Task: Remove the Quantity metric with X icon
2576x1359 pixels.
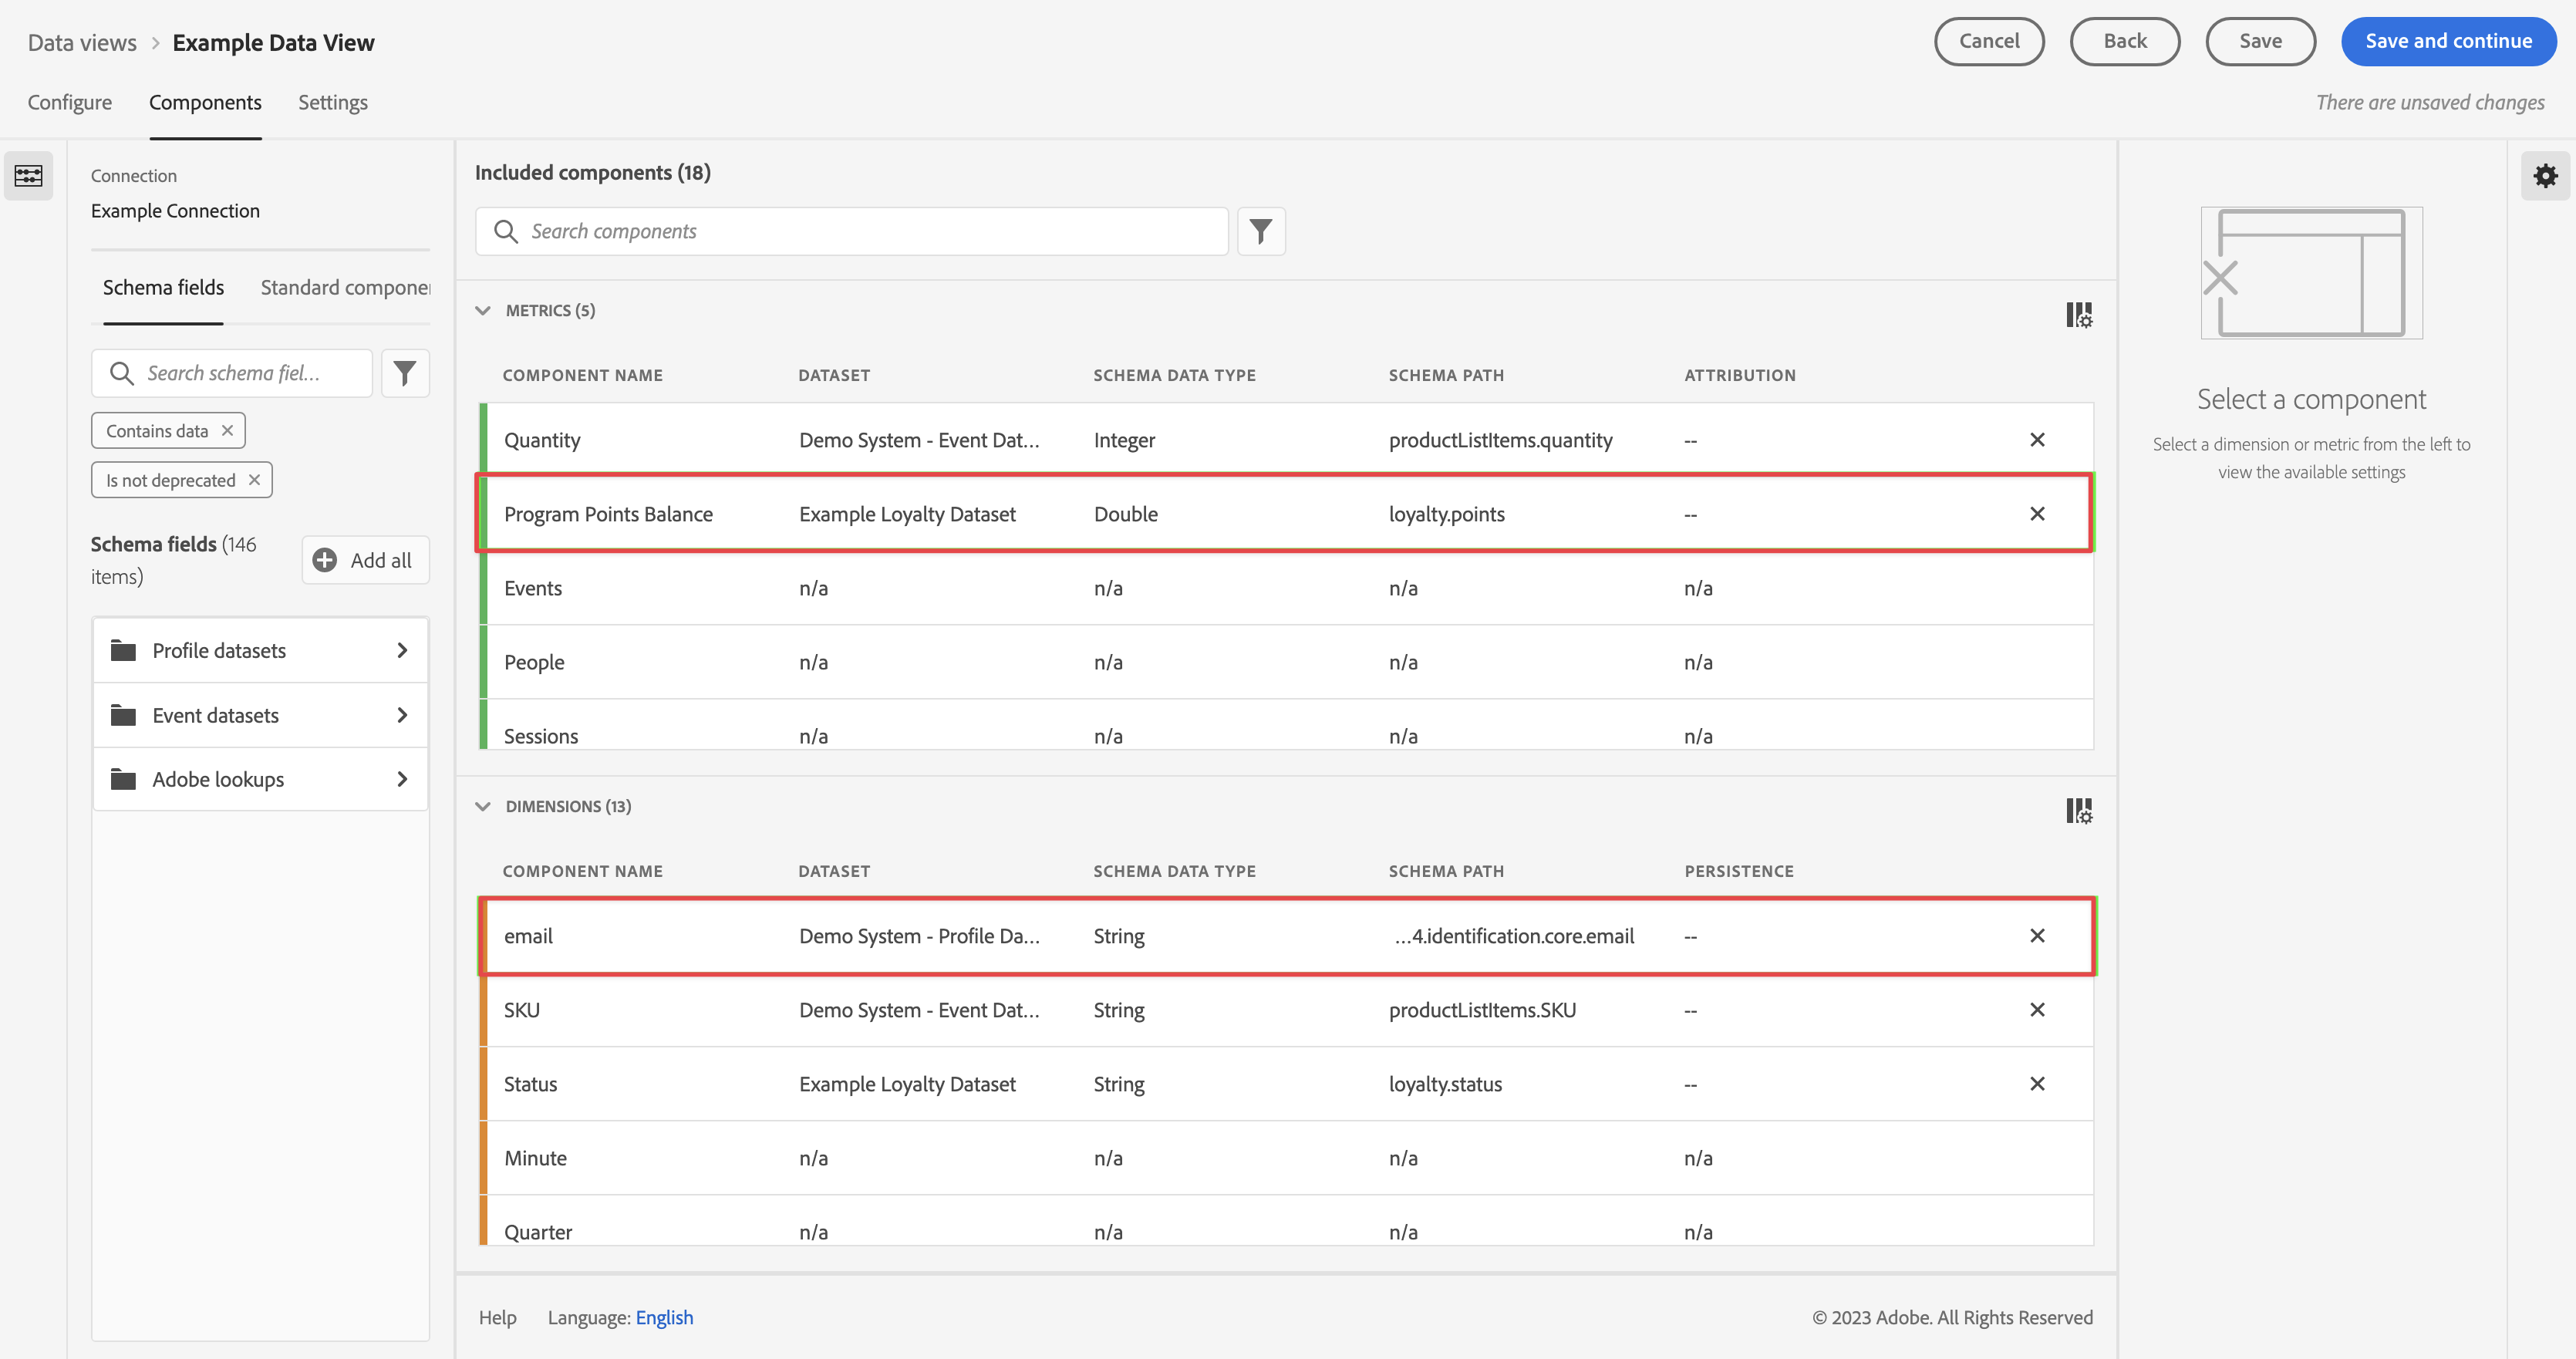Action: 2037,440
